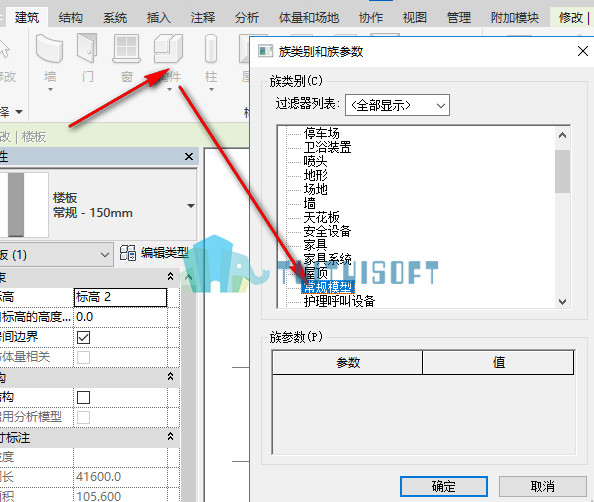Click the category list scroll up arrow

pyautogui.click(x=563, y=135)
